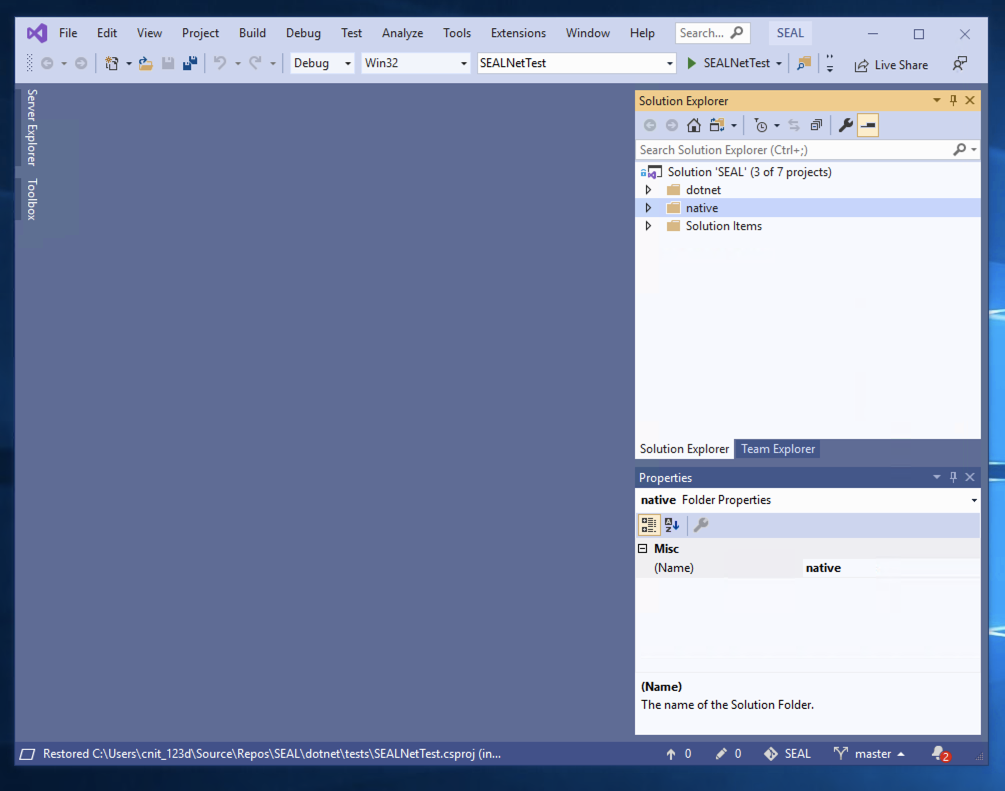Image resolution: width=1005 pixels, height=791 pixels.
Task: Click the pending changes pencil indicator
Action: [x=729, y=754]
